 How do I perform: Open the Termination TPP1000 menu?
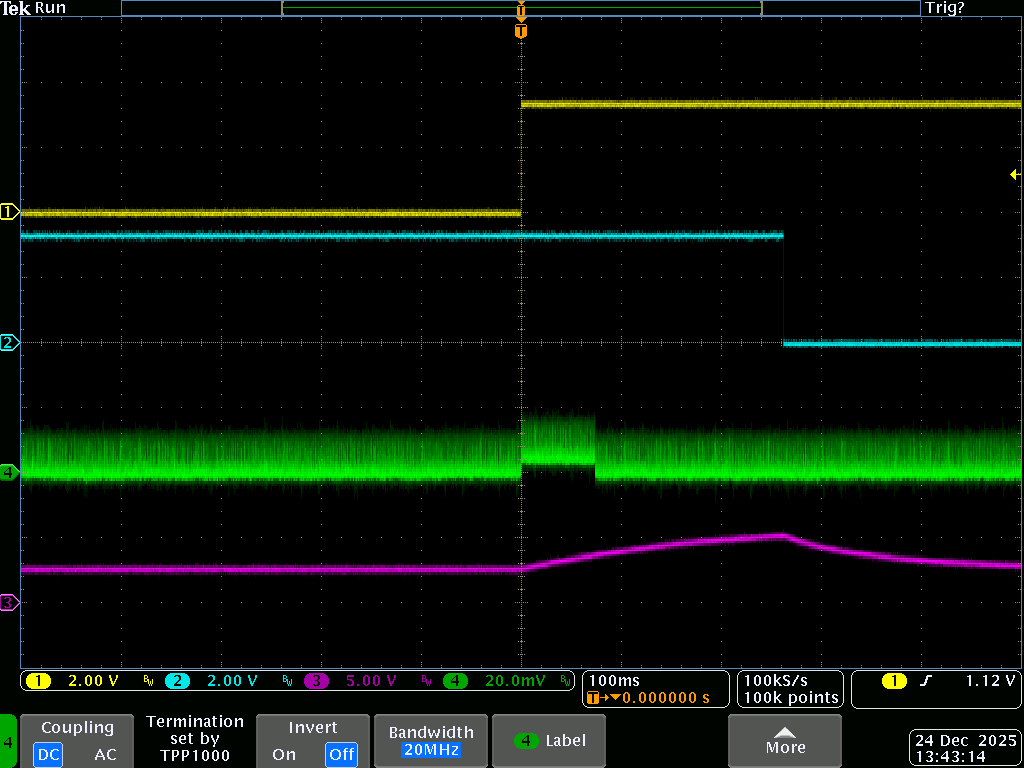click(x=195, y=741)
